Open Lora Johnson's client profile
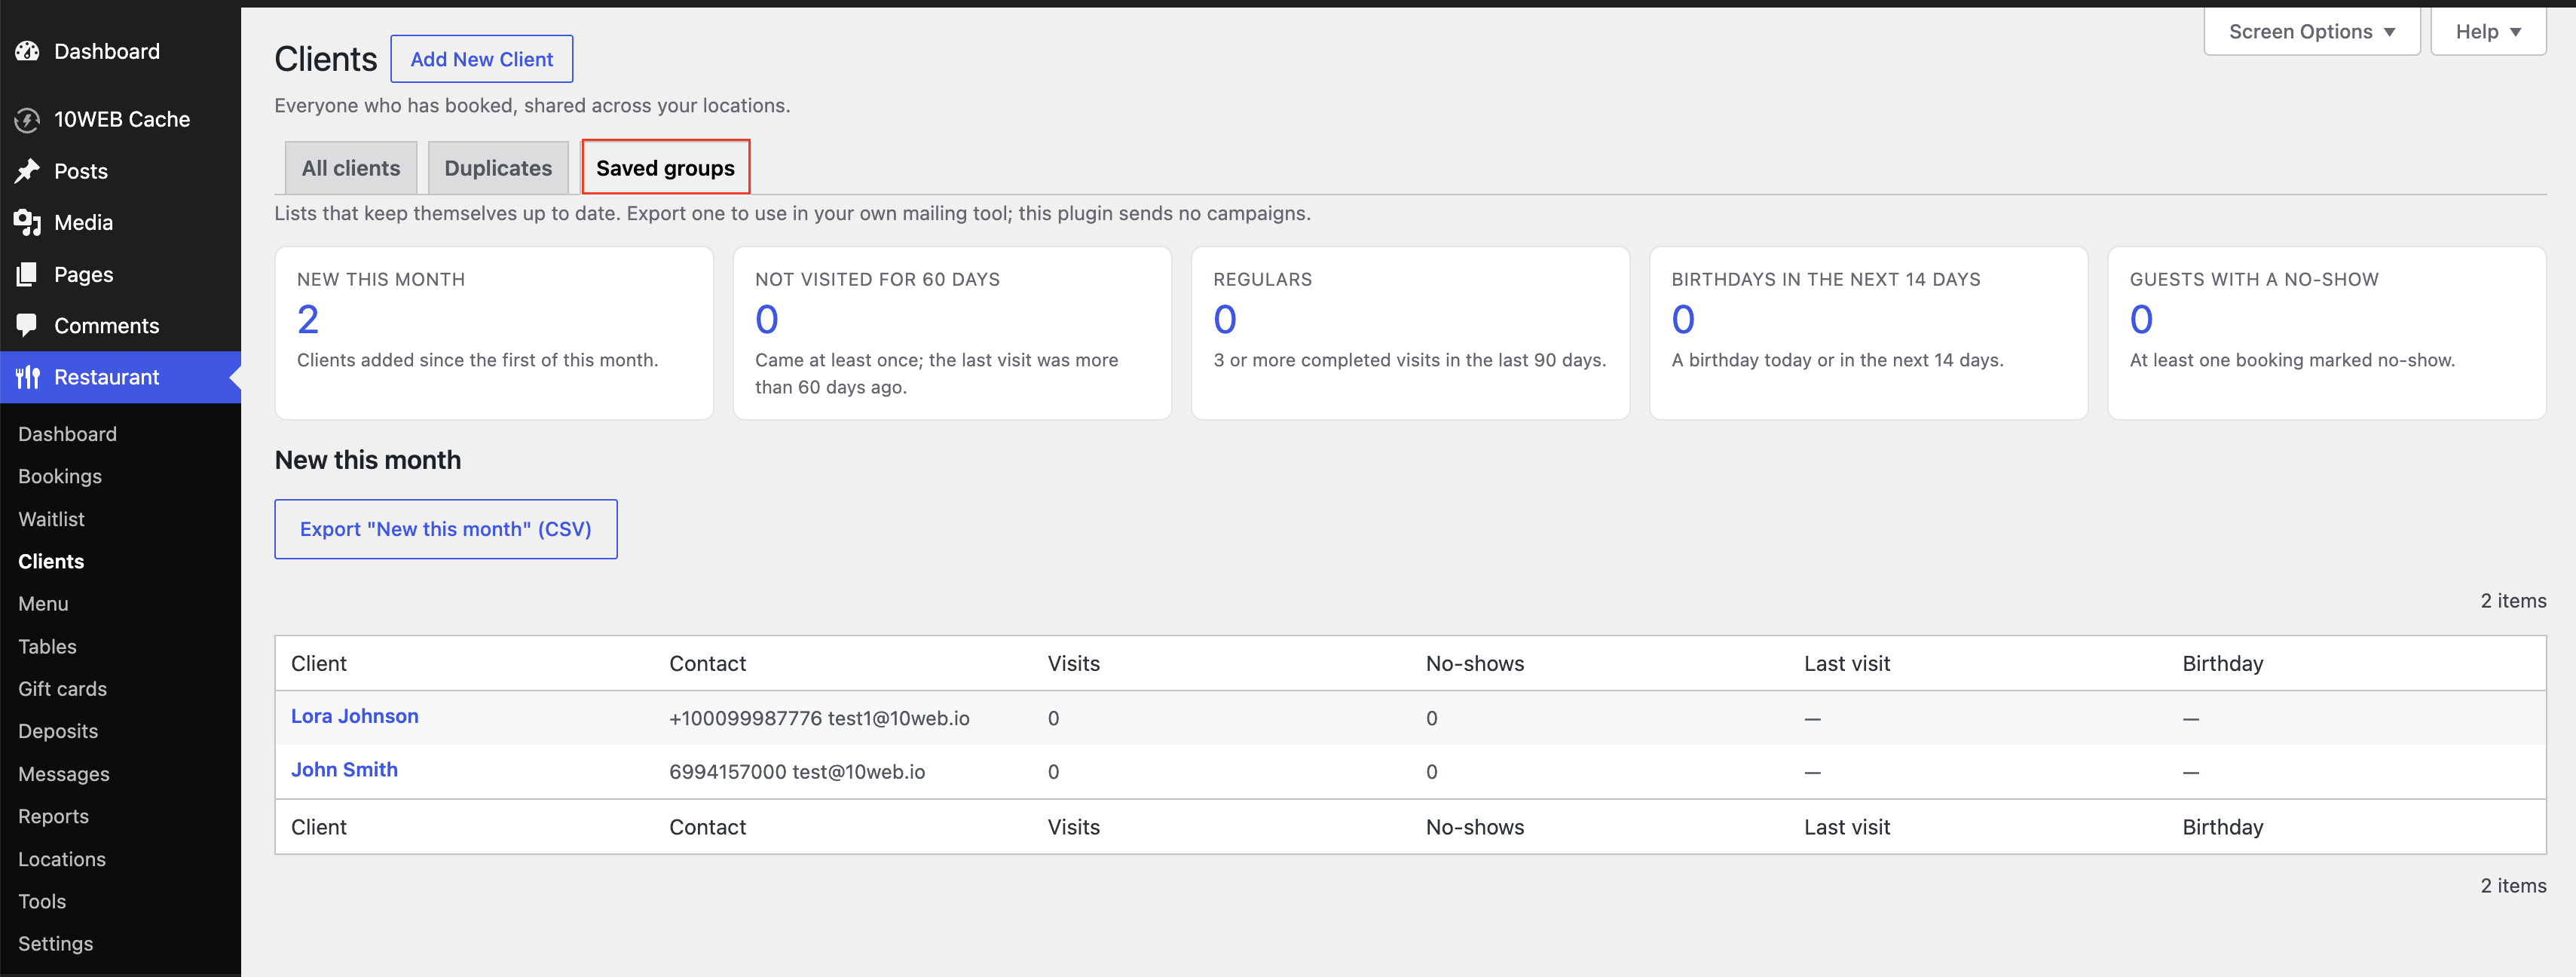The width and height of the screenshot is (2576, 977). 355,716
